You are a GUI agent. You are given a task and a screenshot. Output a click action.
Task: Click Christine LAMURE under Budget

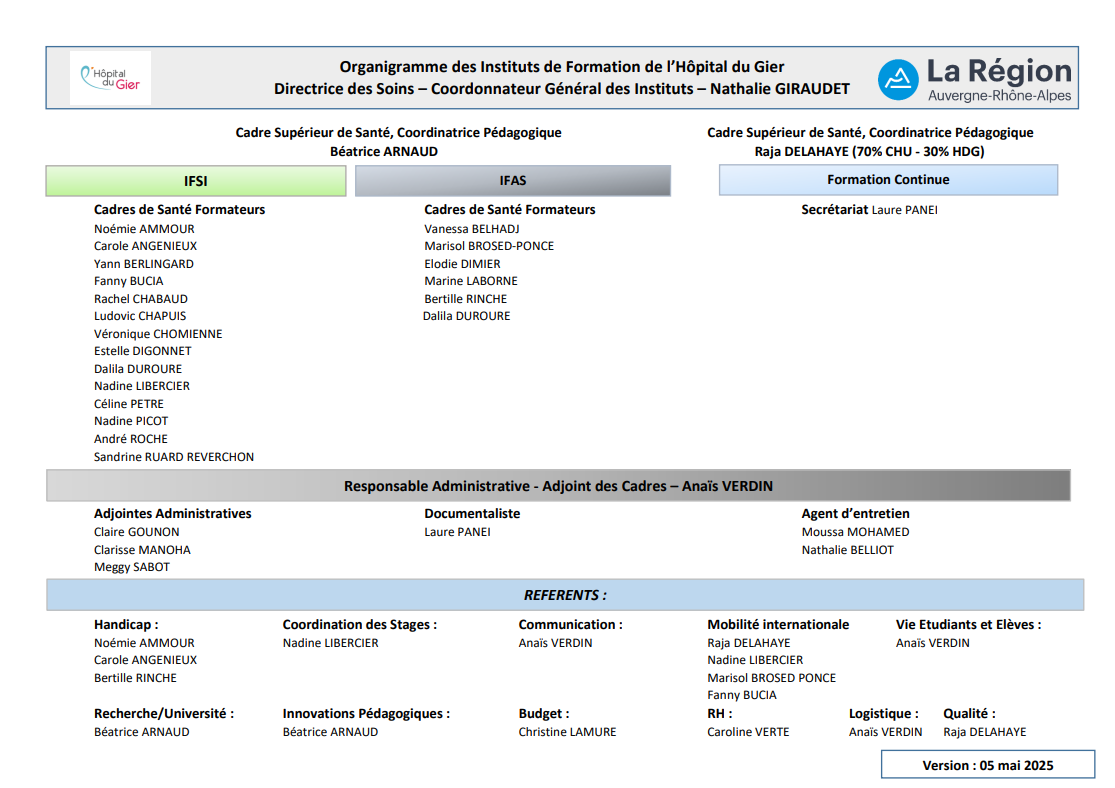[x=567, y=732]
